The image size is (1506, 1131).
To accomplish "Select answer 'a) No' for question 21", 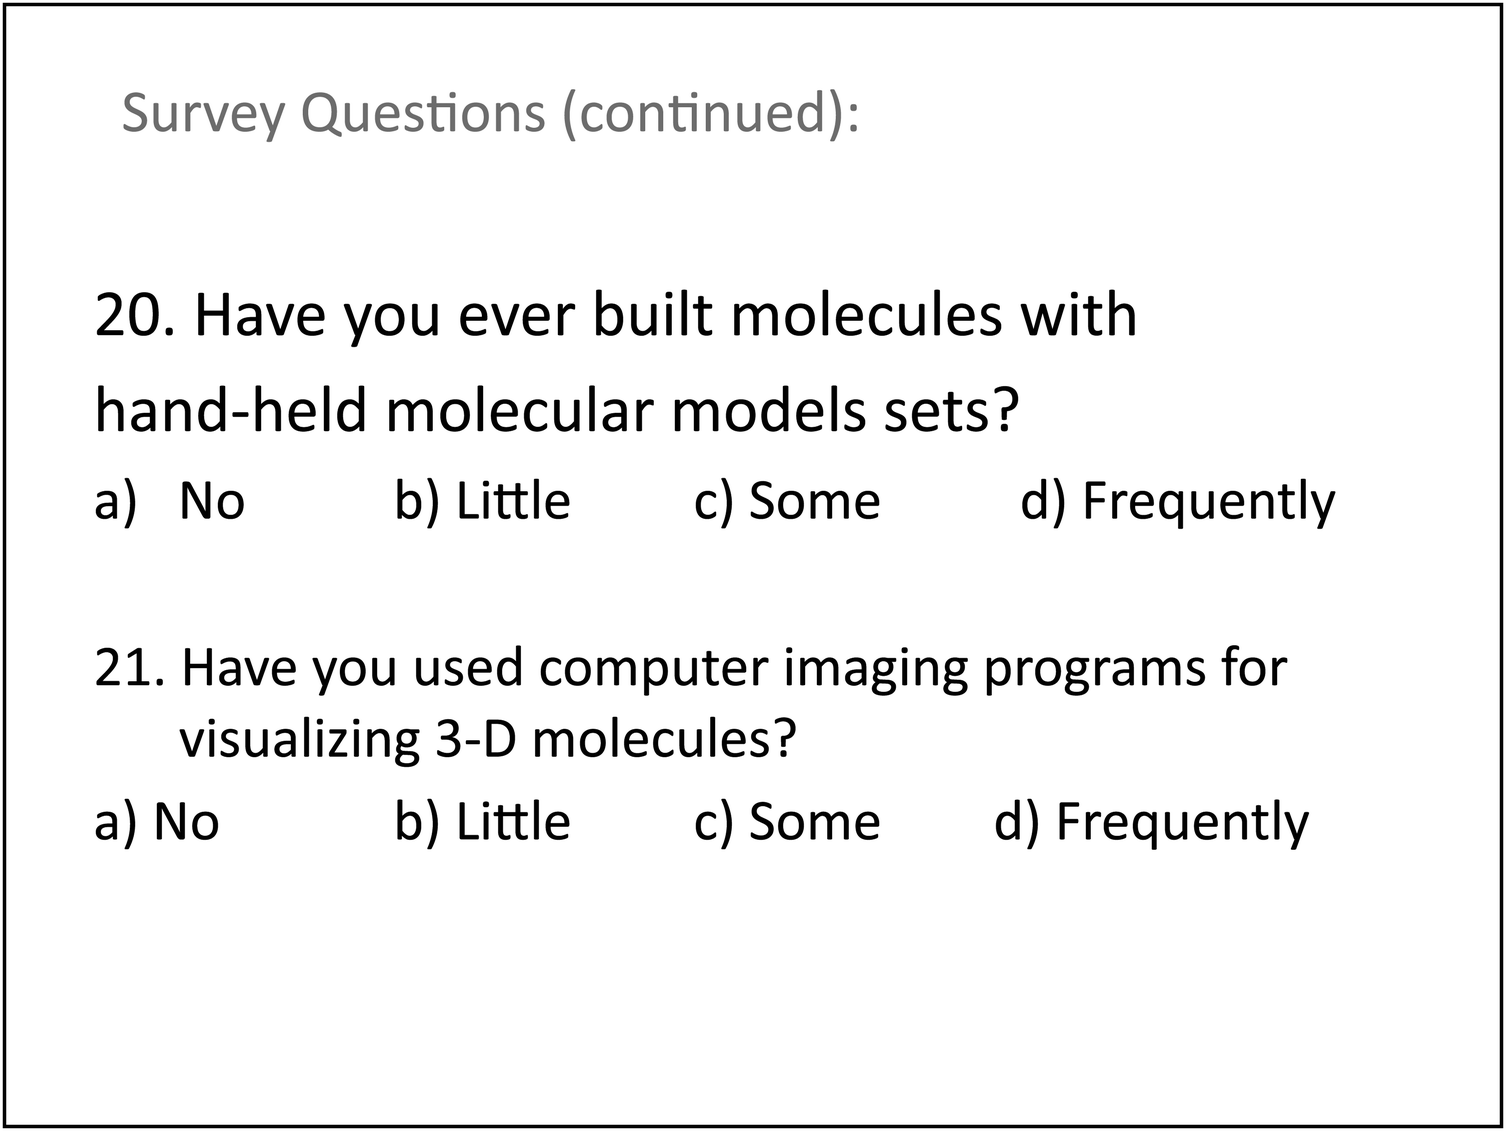I will (157, 822).
